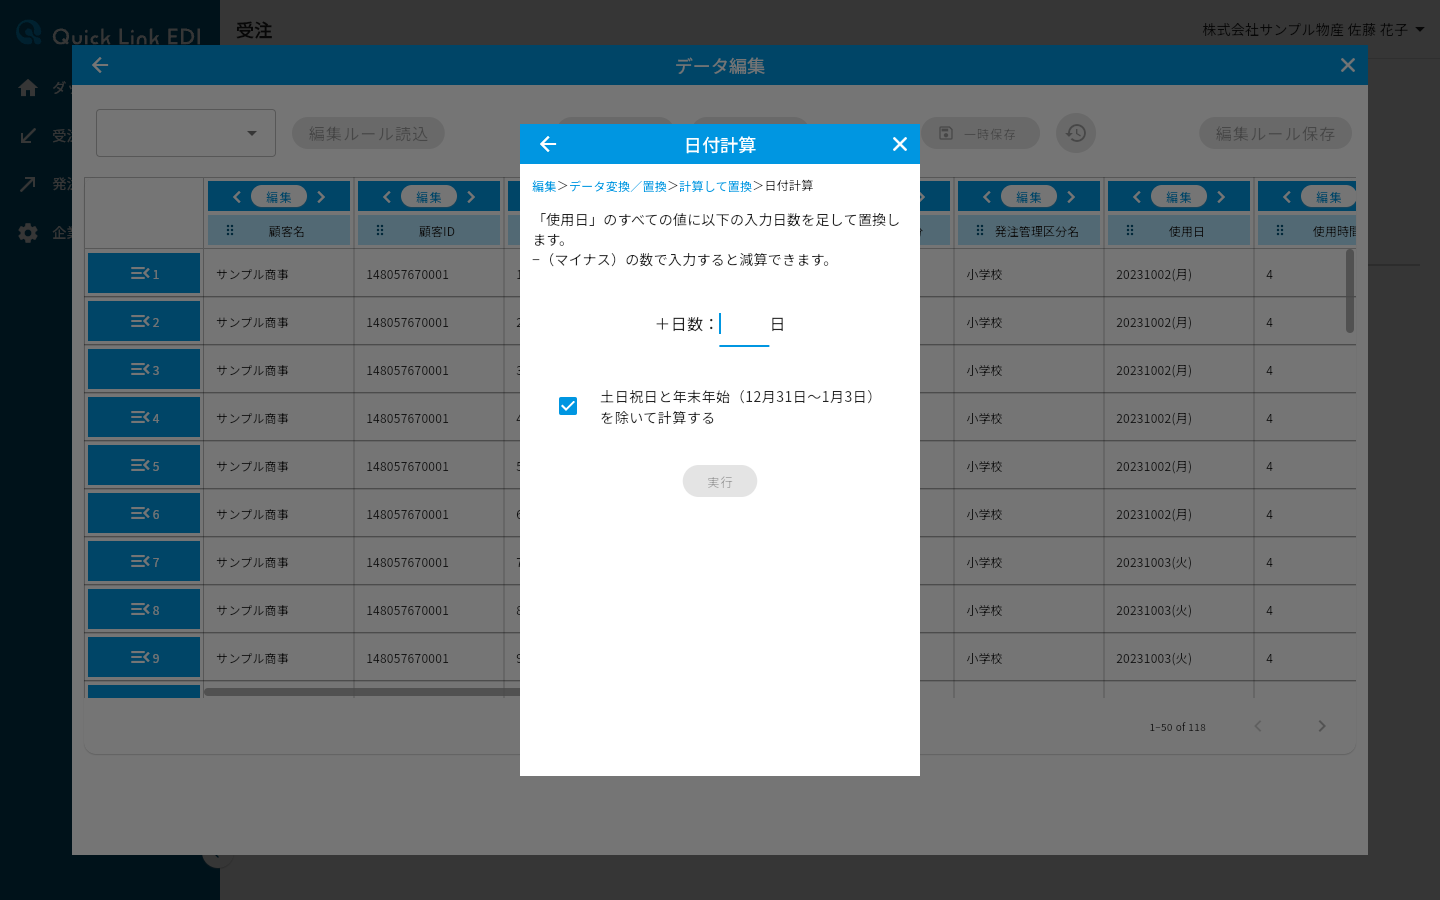Go back from the 日付計算 dialog
Viewport: 1440px width, 900px height.
(x=548, y=144)
